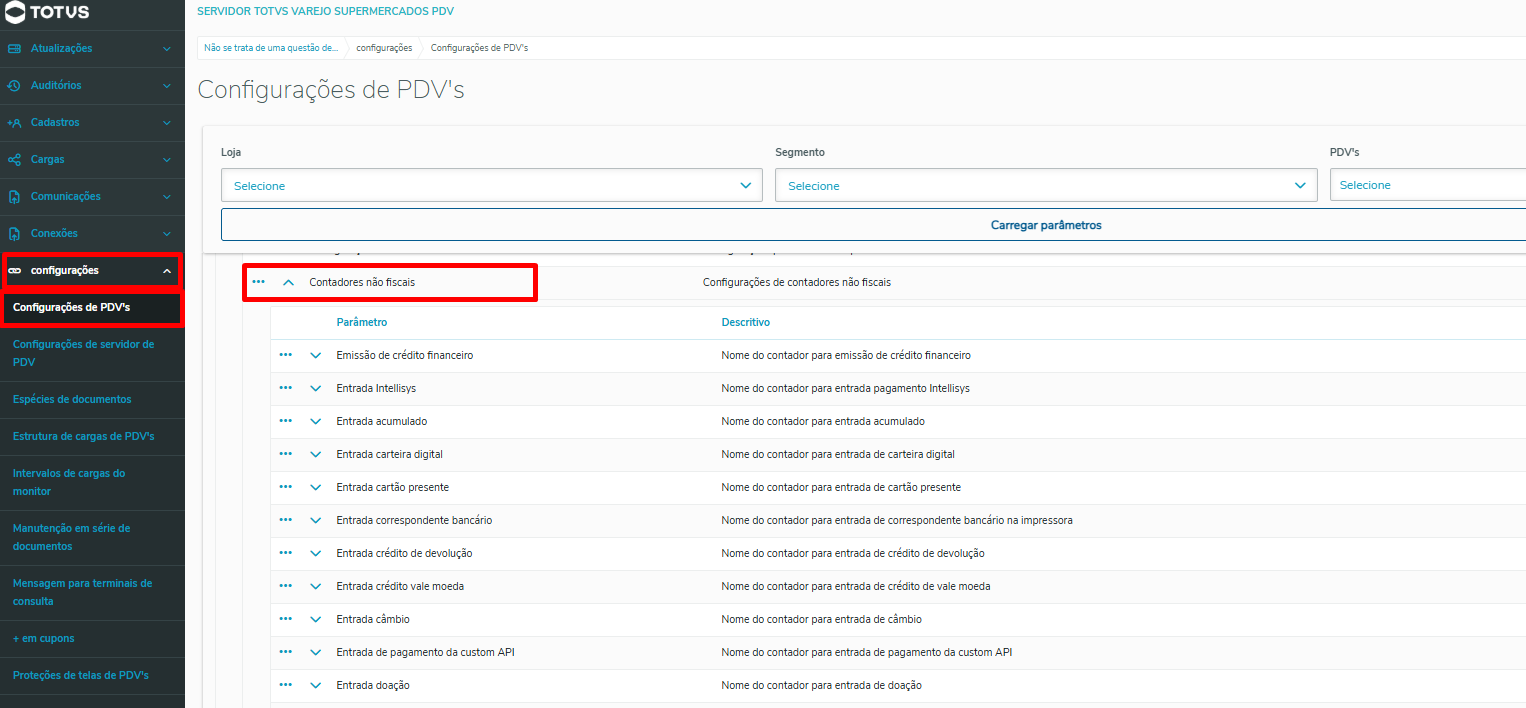
Task: Click the Cadastros sidebar icon
Action: 14,122
